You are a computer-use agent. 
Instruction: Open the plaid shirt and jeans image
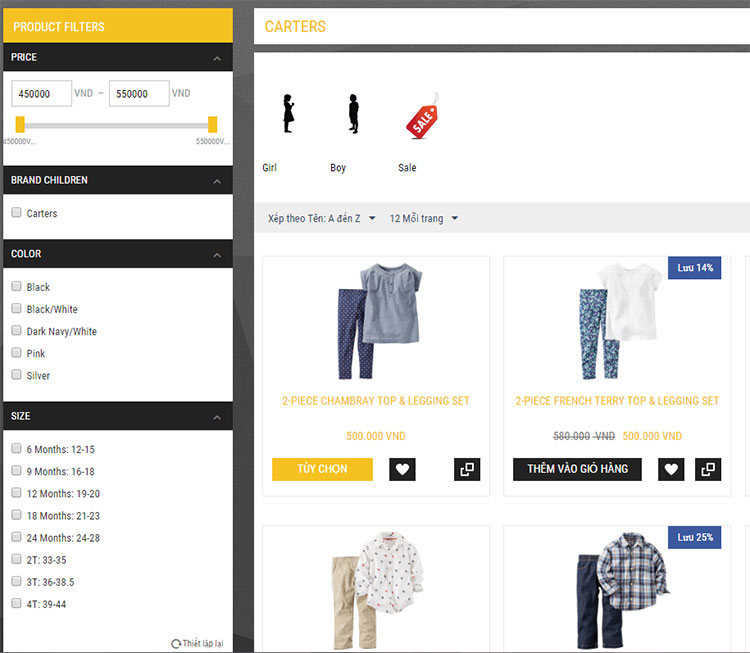click(x=623, y=590)
